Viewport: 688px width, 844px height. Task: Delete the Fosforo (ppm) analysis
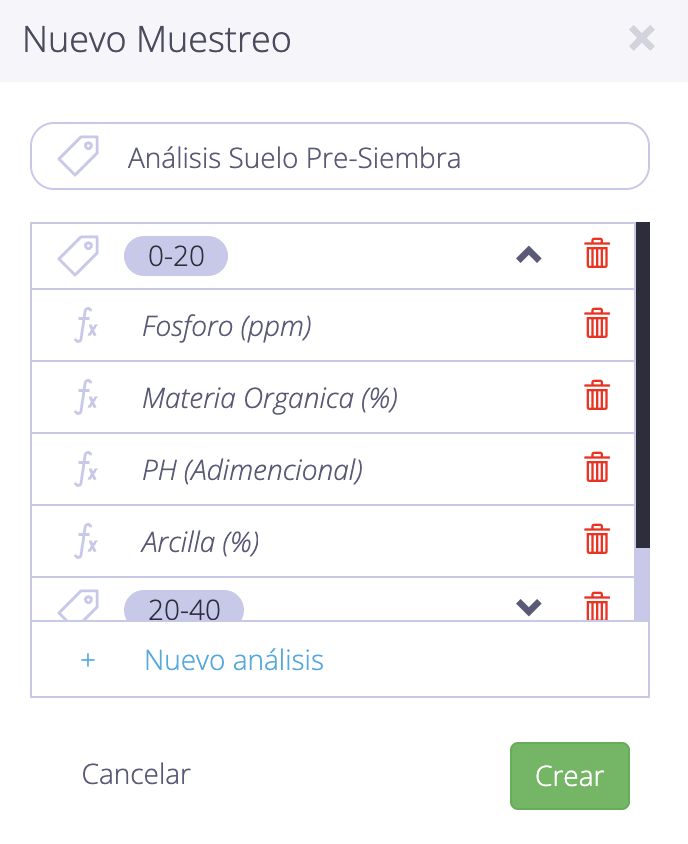[596, 323]
